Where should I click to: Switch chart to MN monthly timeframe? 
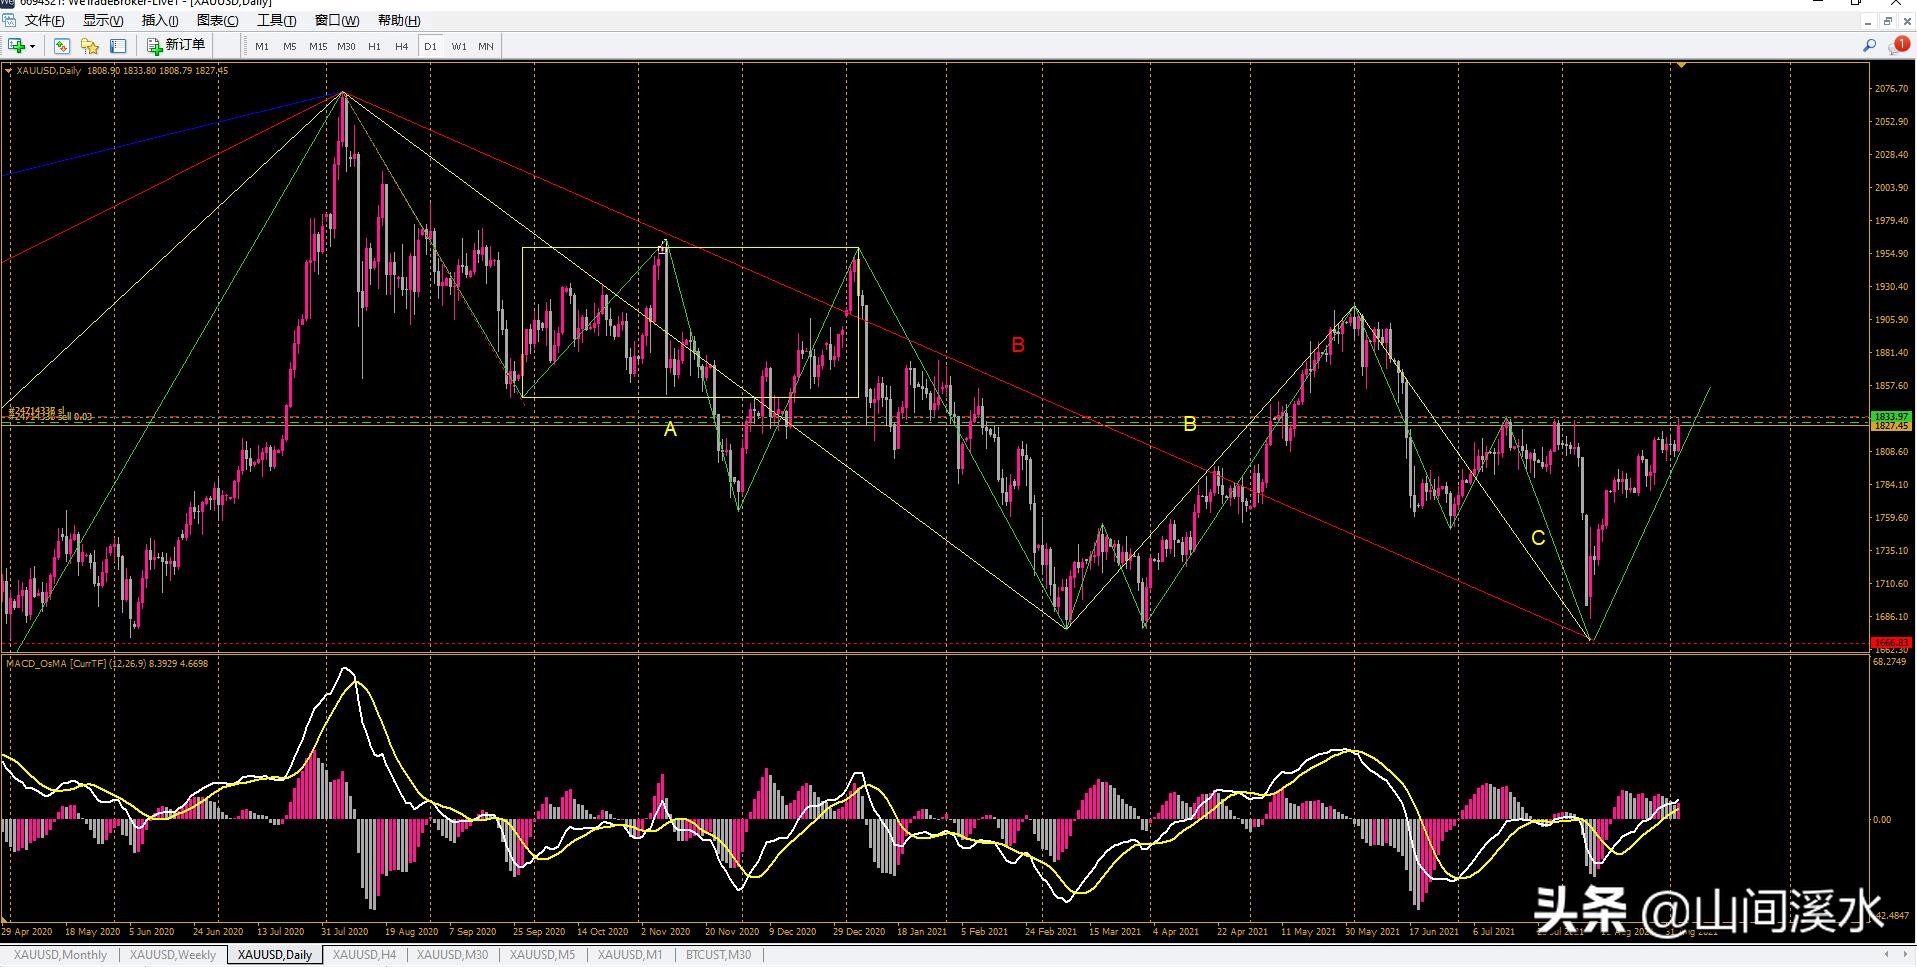click(486, 46)
